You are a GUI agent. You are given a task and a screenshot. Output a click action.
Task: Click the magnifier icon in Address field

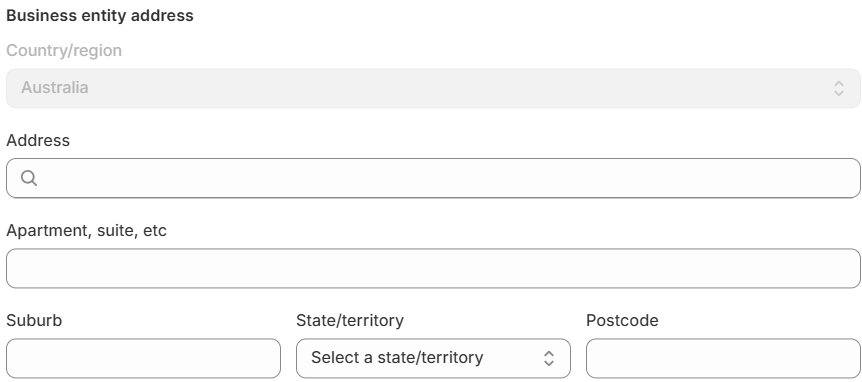point(29,178)
